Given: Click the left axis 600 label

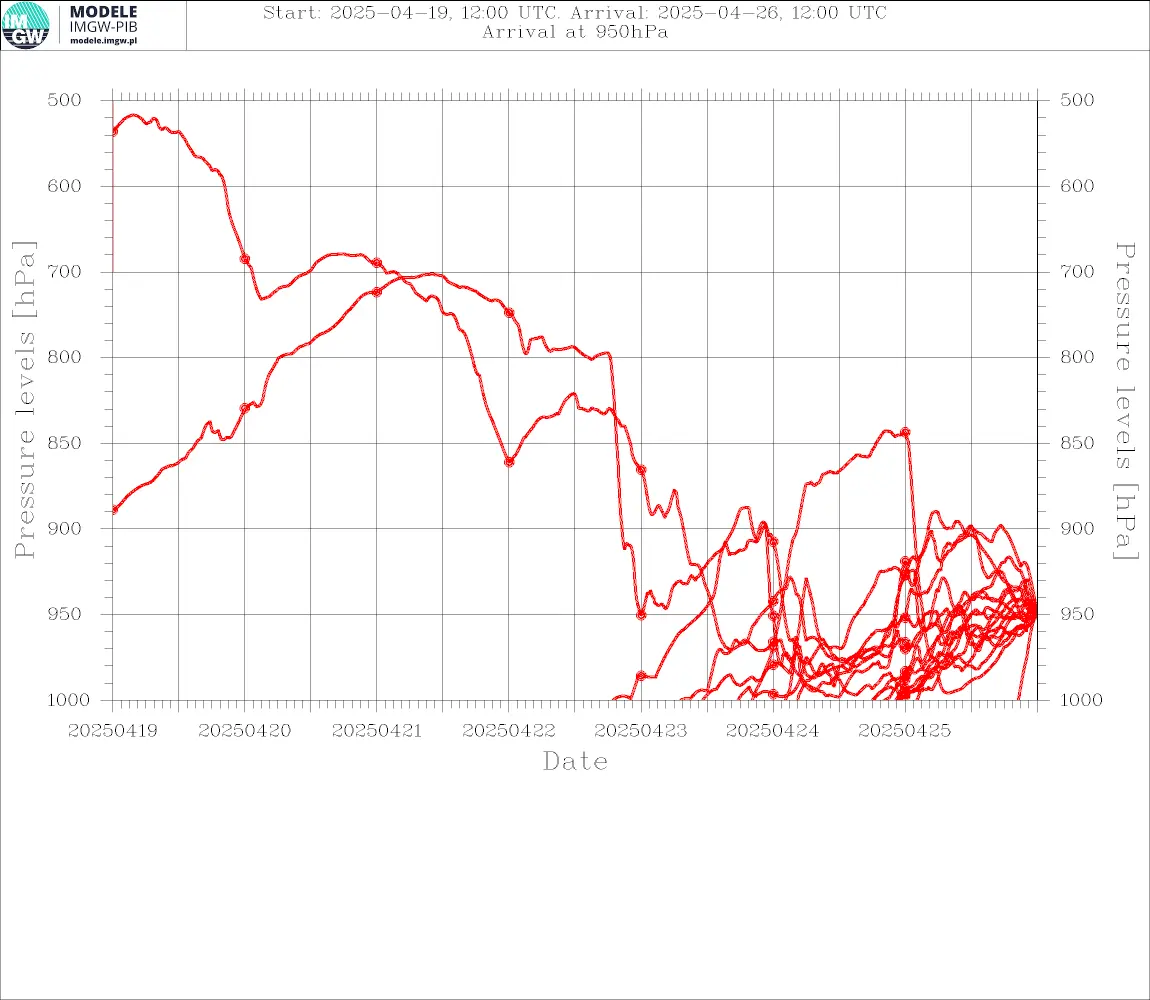Looking at the screenshot, I should coord(65,186).
